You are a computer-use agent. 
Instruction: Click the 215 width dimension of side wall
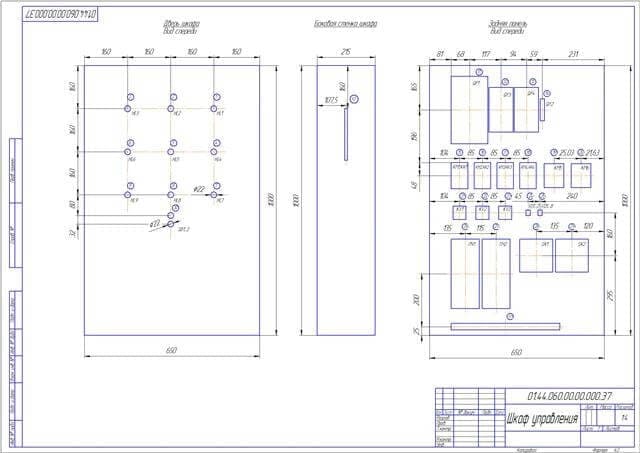(x=345, y=52)
